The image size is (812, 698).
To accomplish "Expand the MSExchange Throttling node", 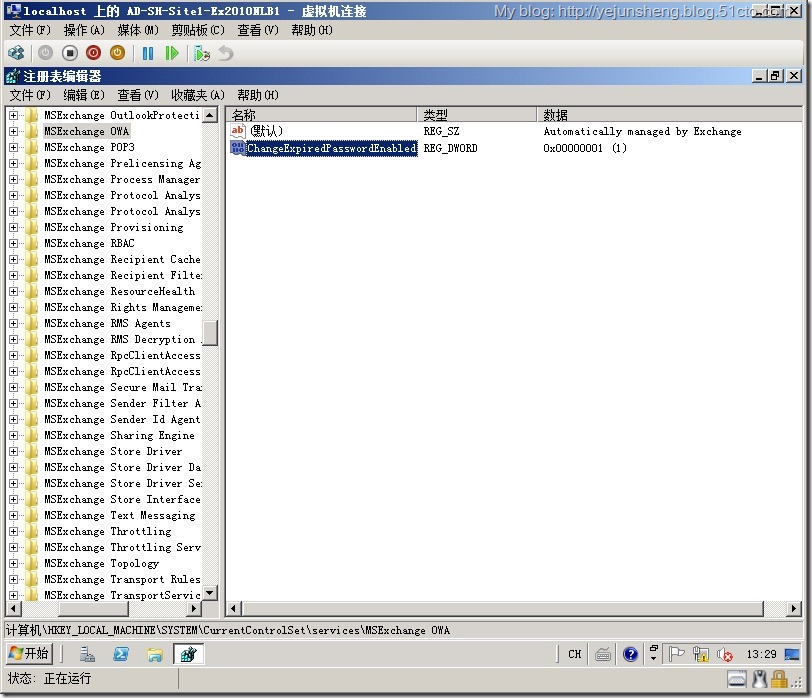I will [x=13, y=531].
